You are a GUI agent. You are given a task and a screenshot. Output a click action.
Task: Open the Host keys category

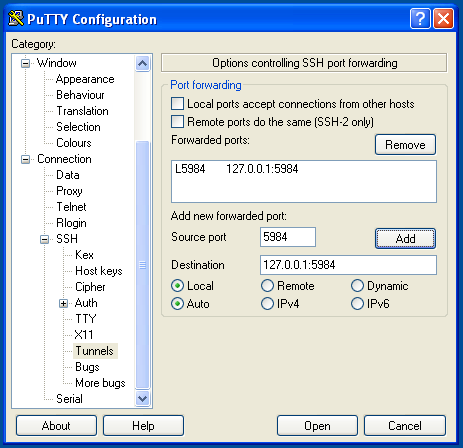point(99,271)
